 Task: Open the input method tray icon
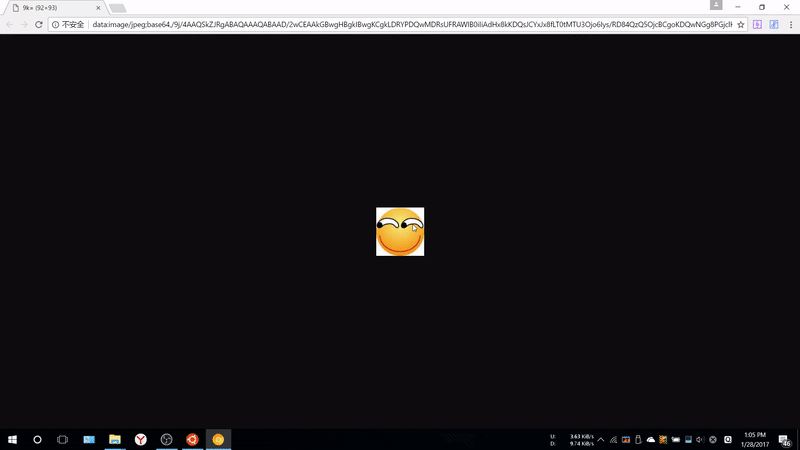point(728,440)
